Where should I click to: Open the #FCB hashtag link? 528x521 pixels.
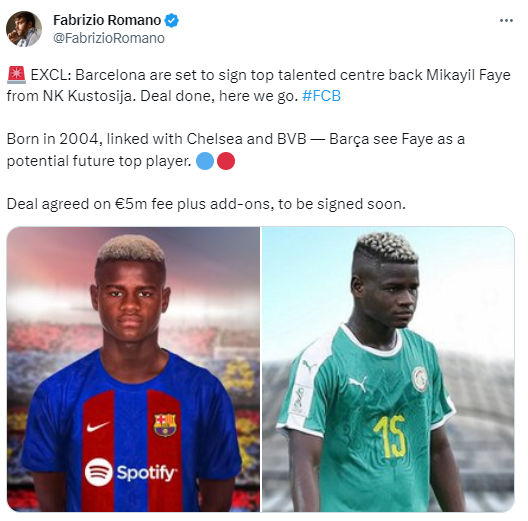(x=322, y=96)
